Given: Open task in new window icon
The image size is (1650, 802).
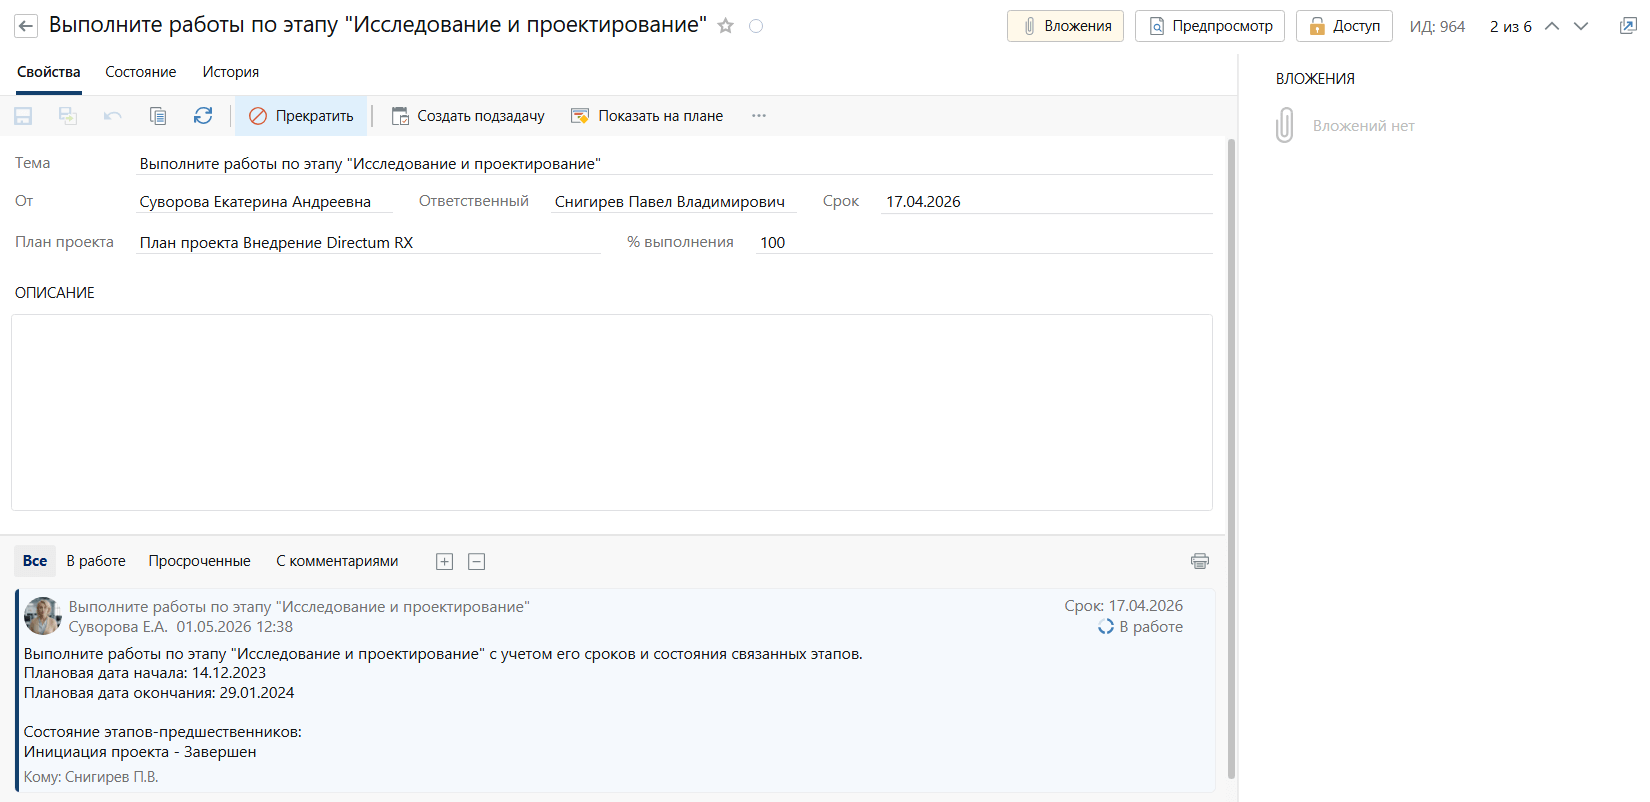Looking at the screenshot, I should tap(1628, 26).
